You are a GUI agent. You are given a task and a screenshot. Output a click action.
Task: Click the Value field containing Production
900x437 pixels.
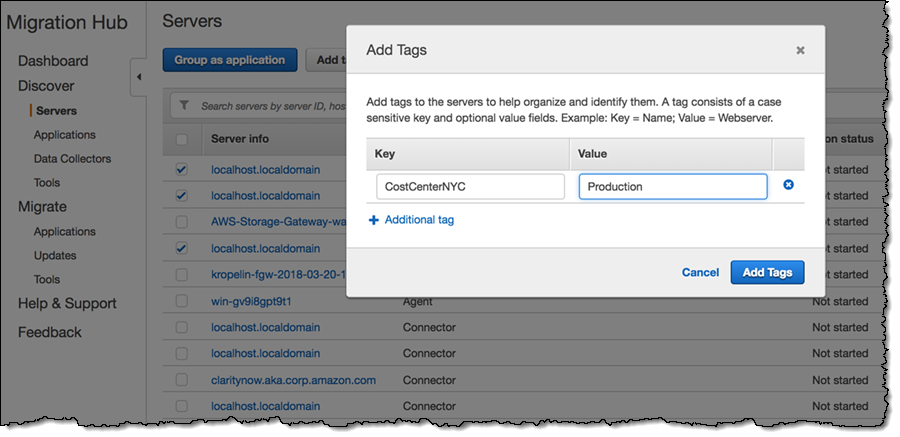click(672, 186)
